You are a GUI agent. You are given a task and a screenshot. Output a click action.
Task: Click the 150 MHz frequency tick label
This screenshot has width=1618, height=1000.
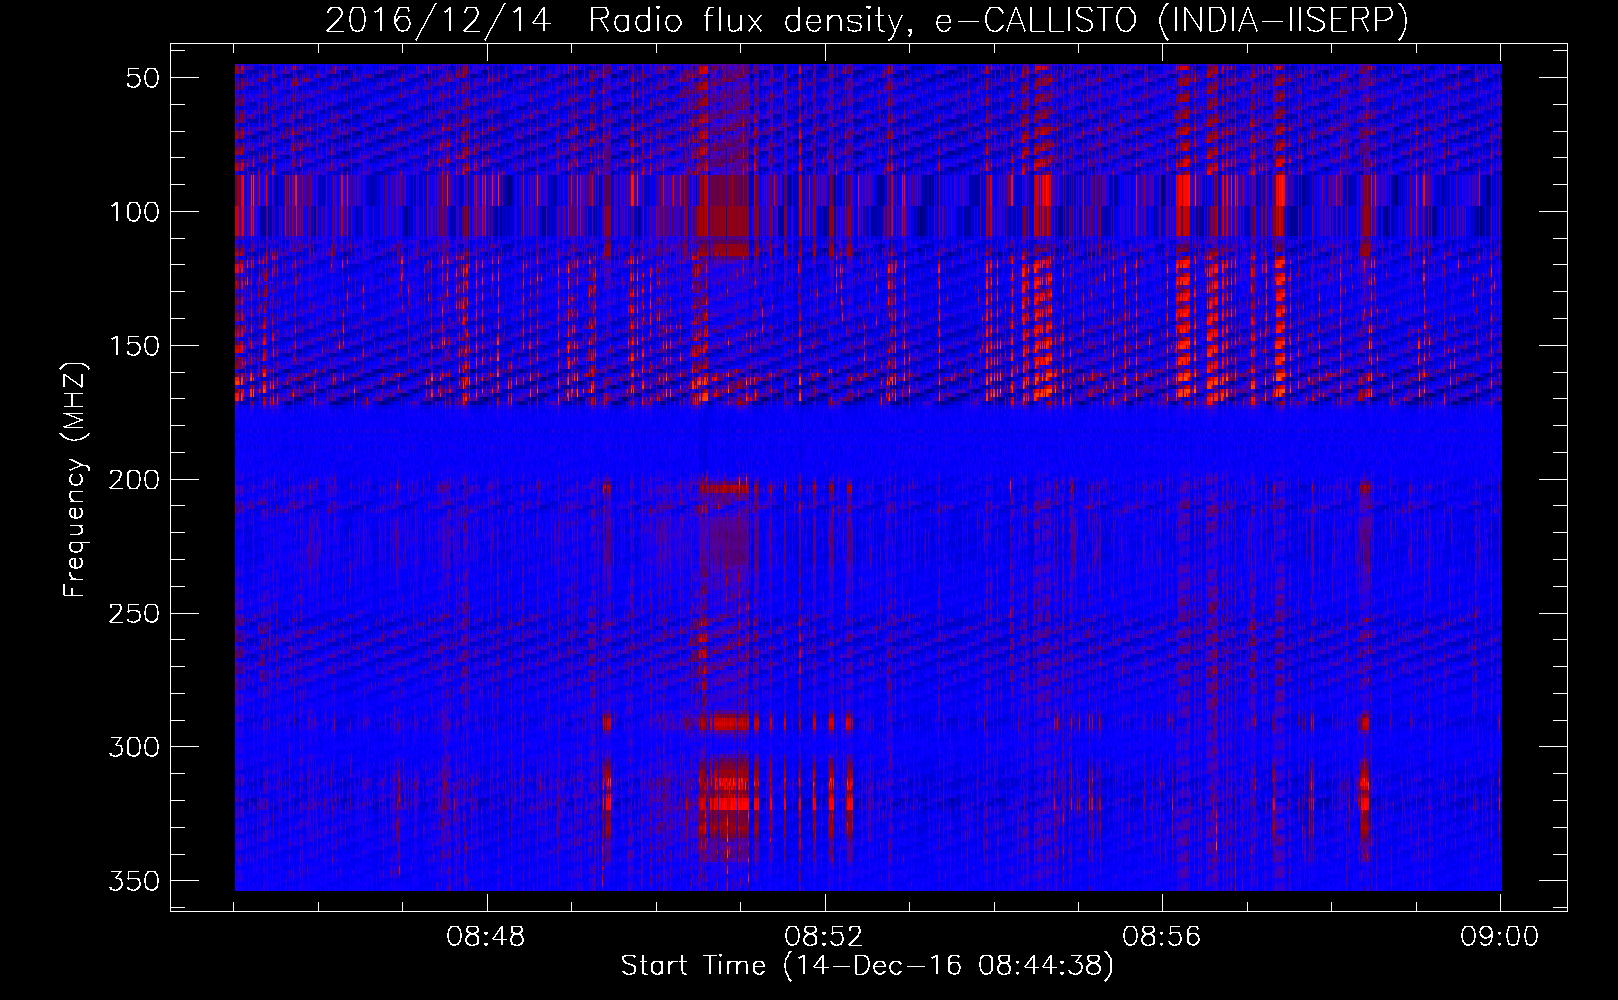pos(134,346)
